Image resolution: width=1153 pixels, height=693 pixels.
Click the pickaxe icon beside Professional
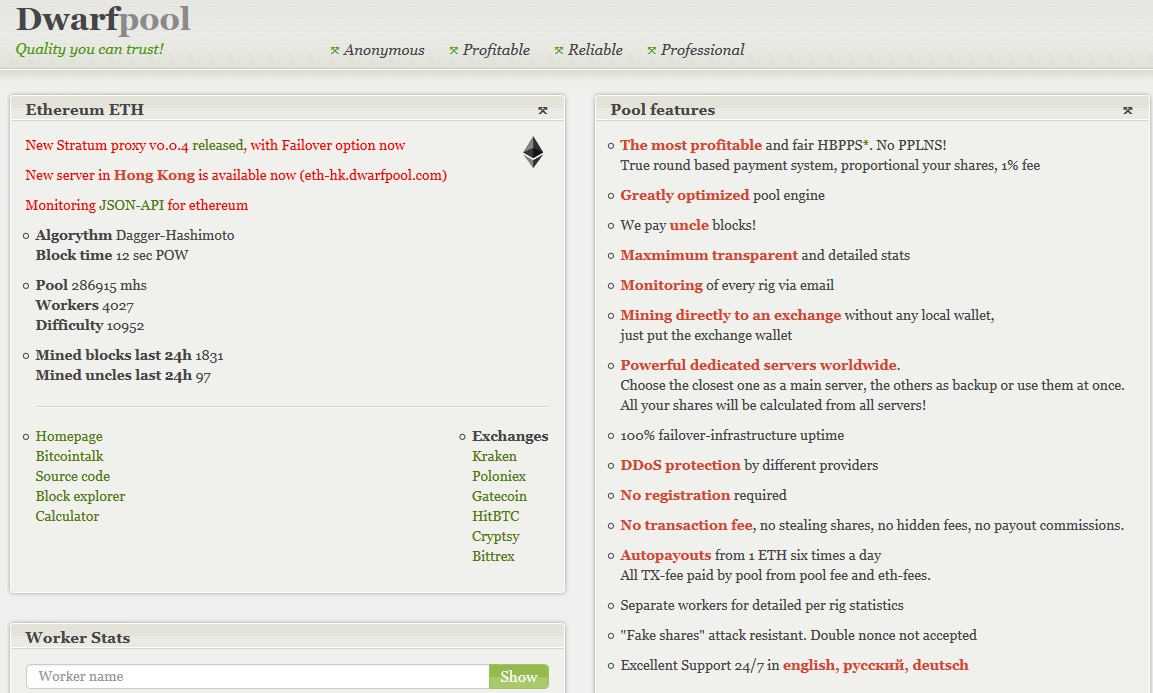652,51
